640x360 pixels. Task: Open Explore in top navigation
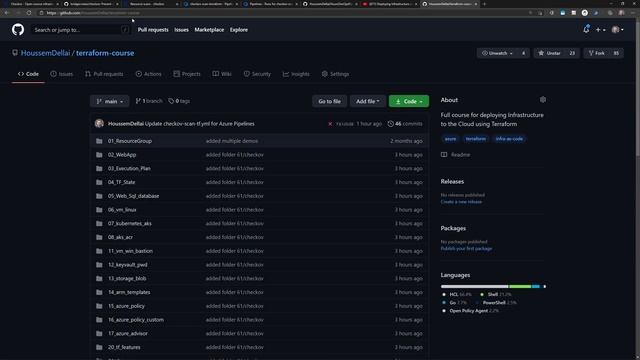point(239,30)
